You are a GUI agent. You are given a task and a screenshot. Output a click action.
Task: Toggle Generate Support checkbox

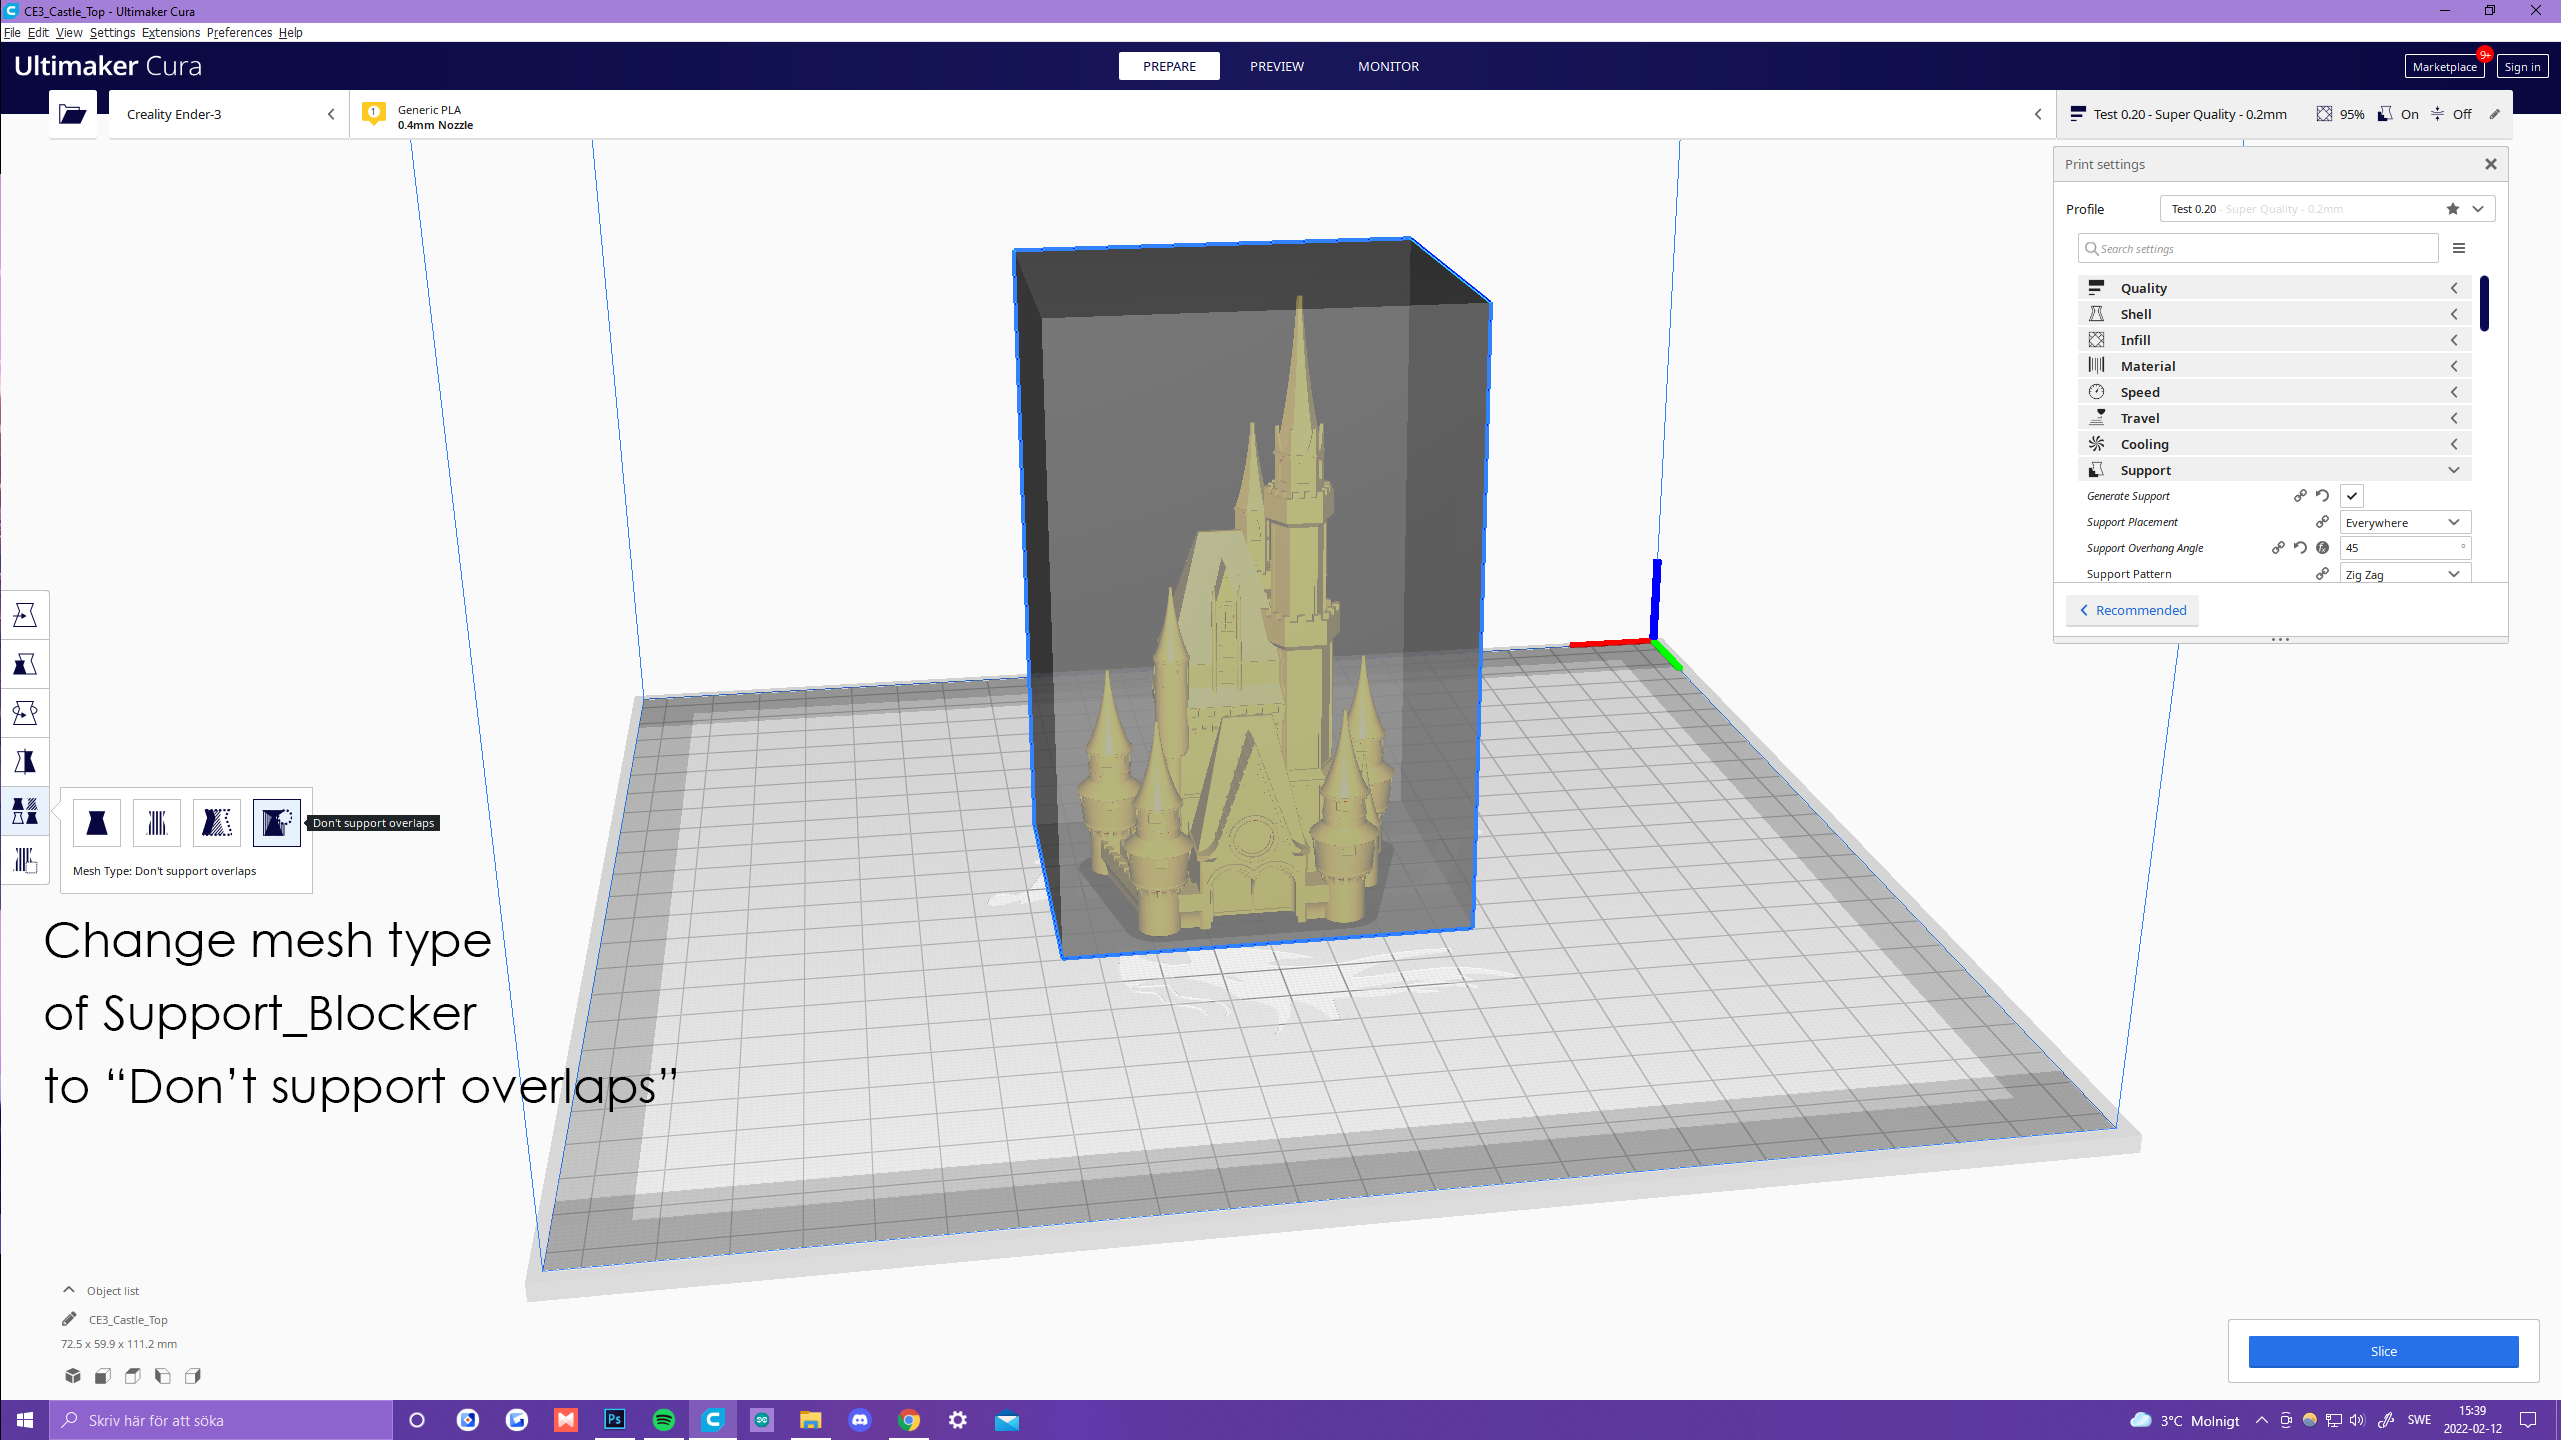(2352, 496)
